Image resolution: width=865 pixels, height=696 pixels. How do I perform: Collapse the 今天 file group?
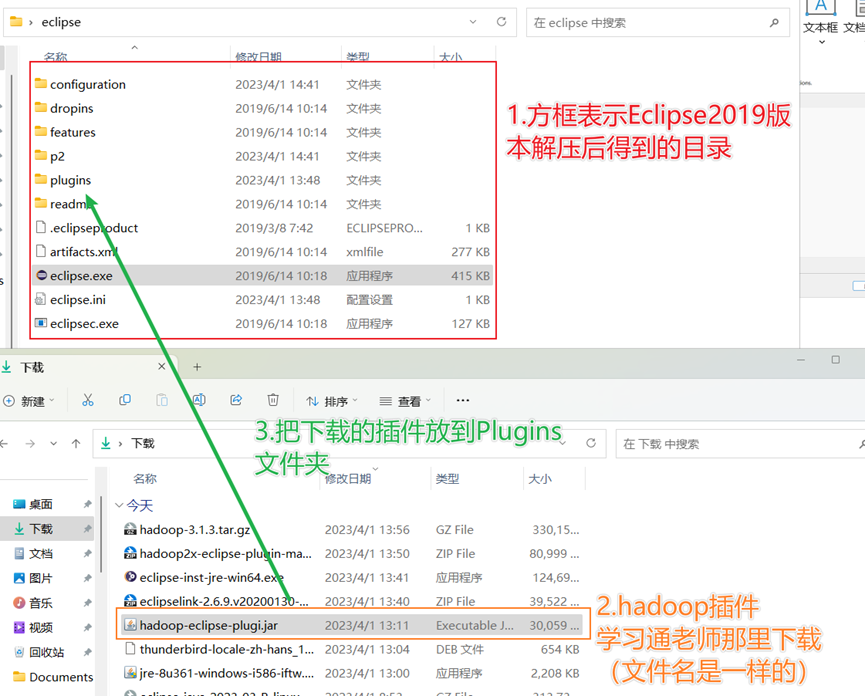pyautogui.click(x=119, y=505)
